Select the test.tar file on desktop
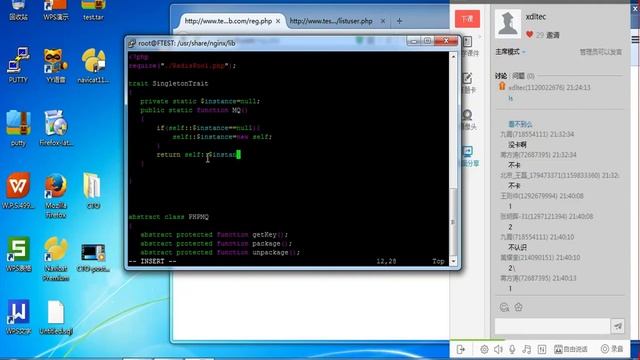640x360 pixels. [93, 9]
